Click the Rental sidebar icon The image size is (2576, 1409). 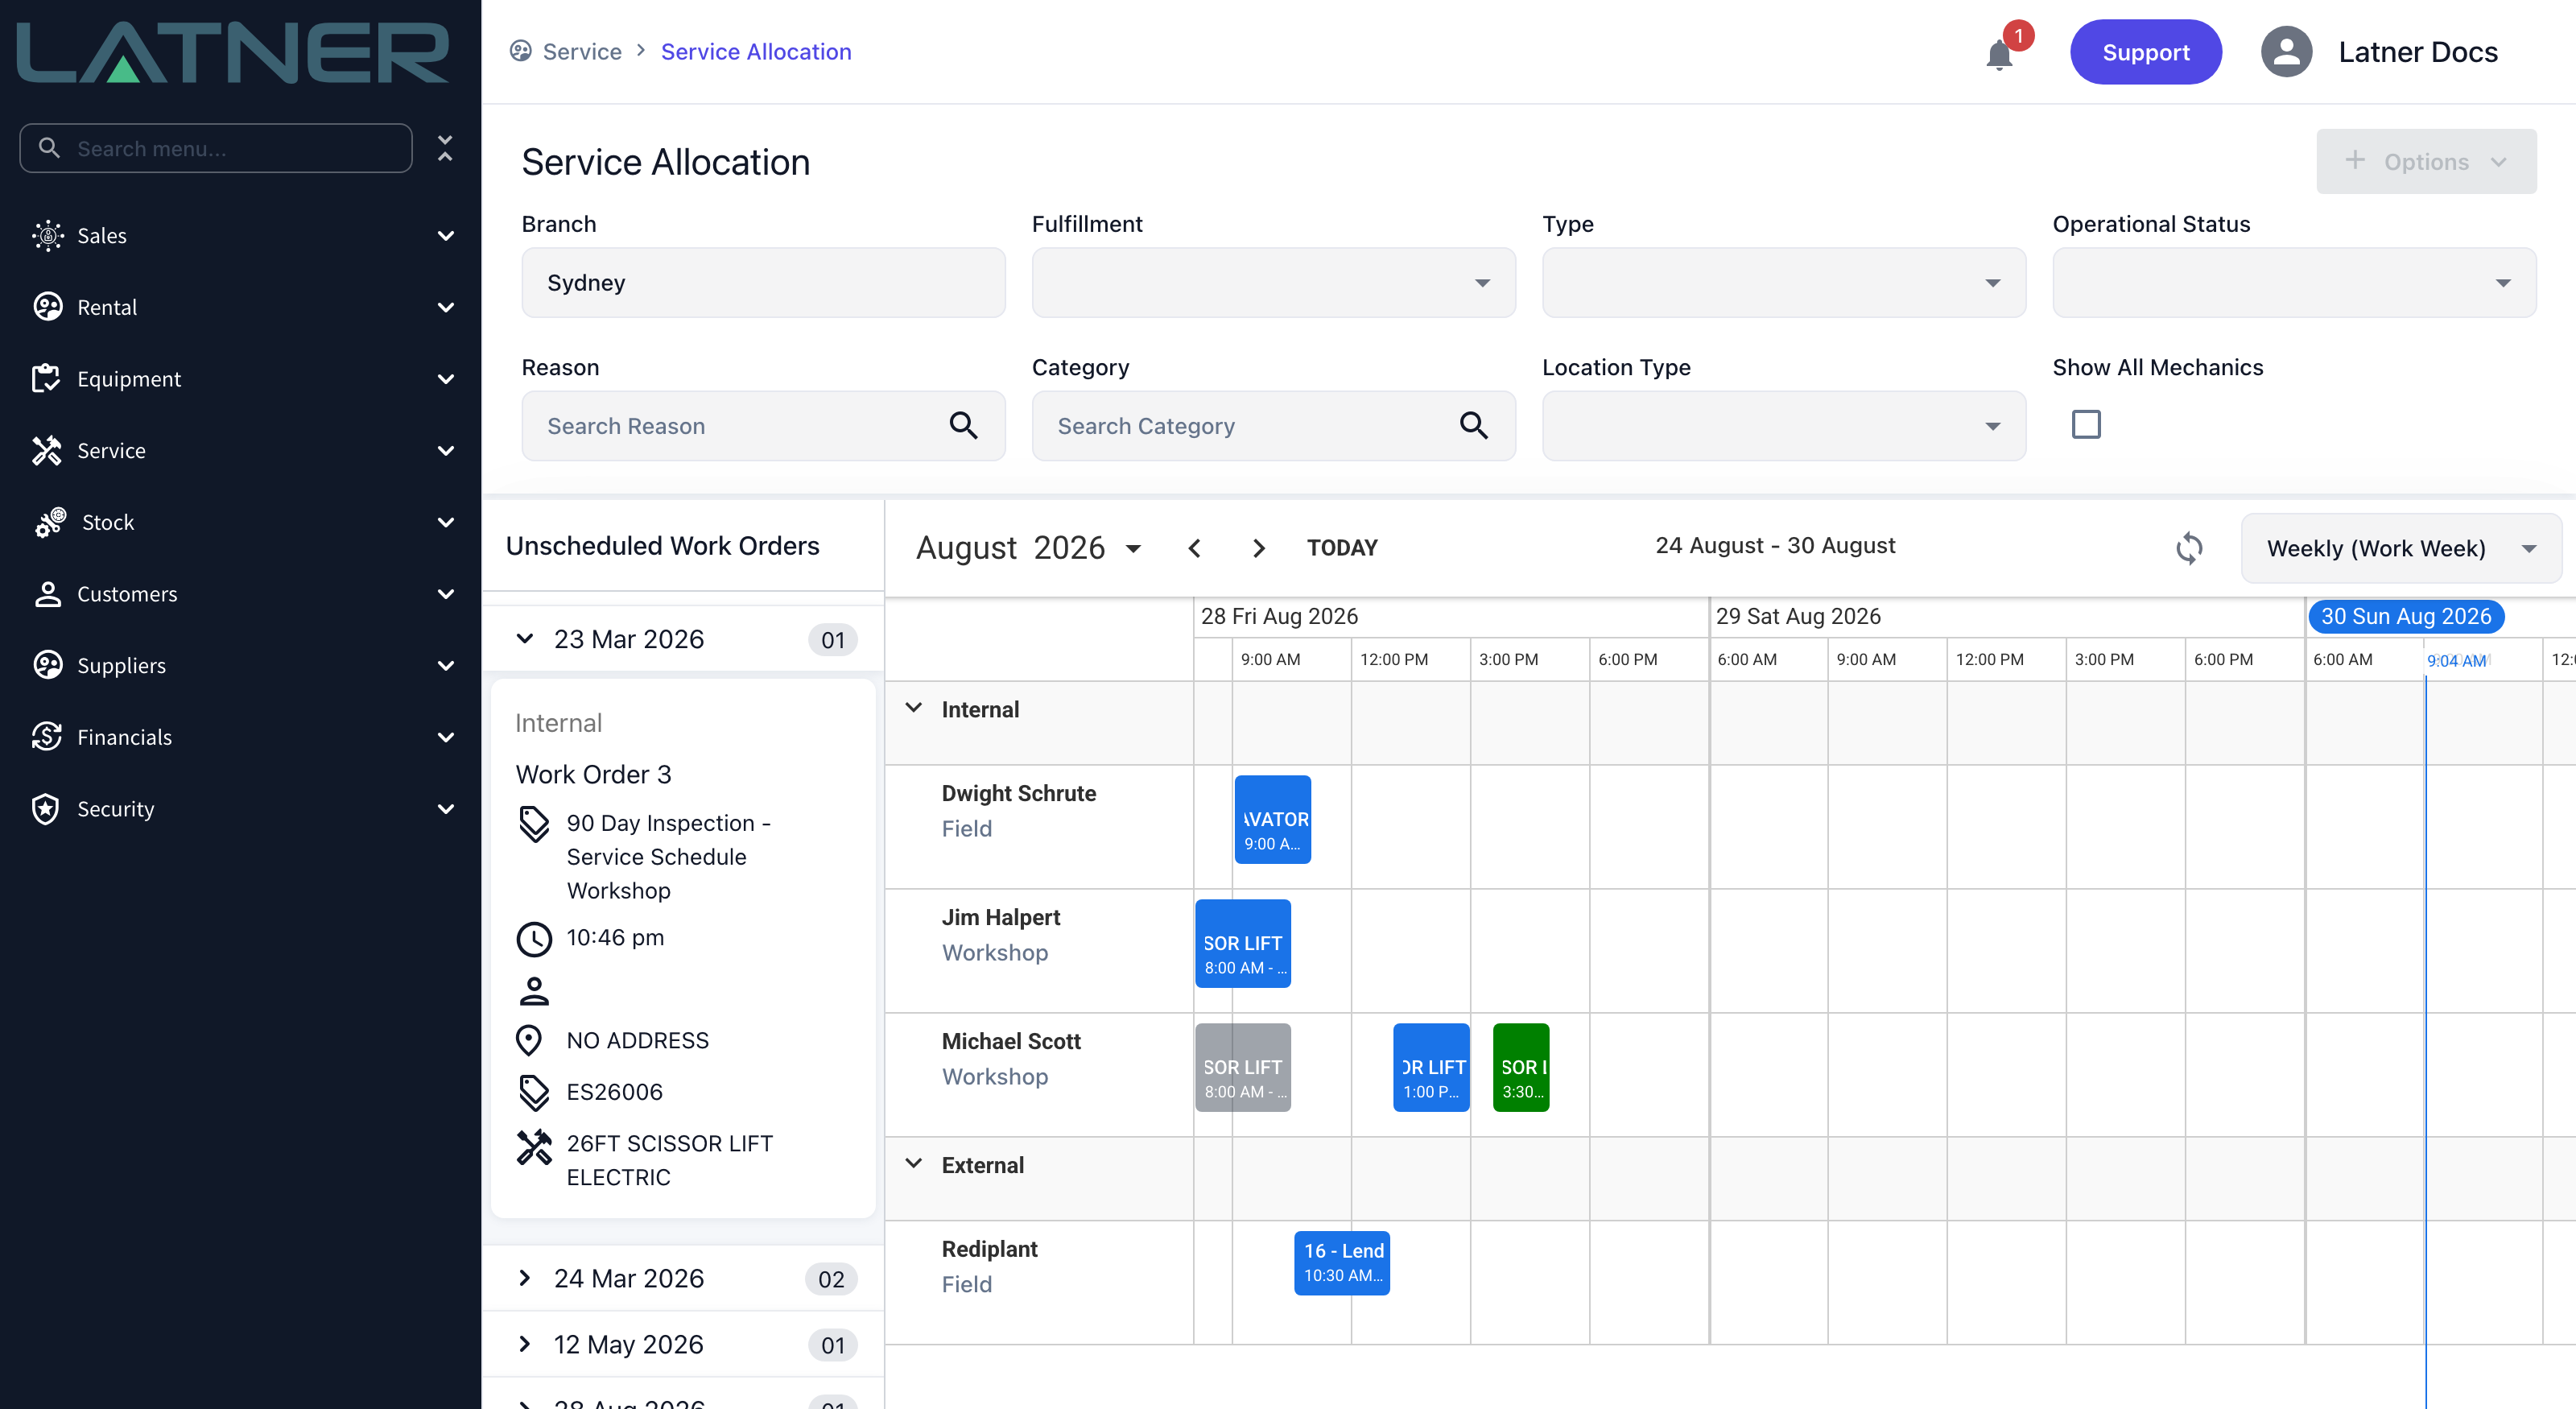(47, 307)
